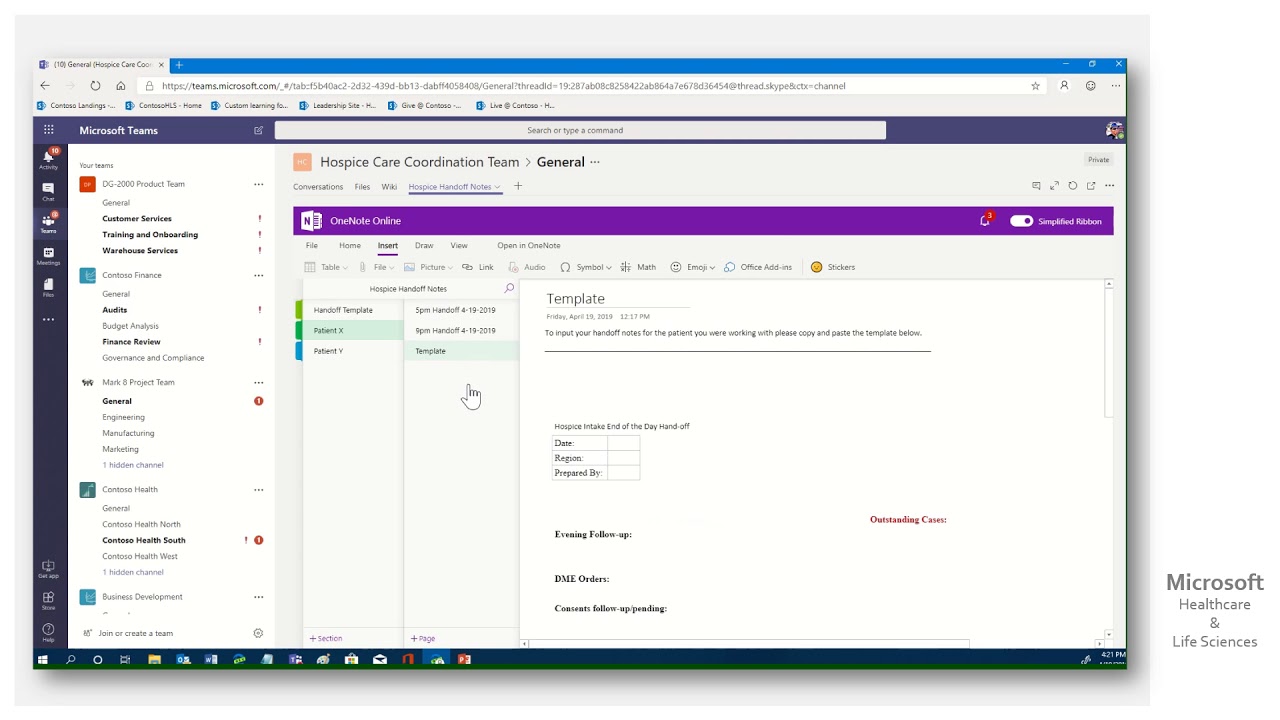Open the Teams app launcher waffle

click(48, 130)
